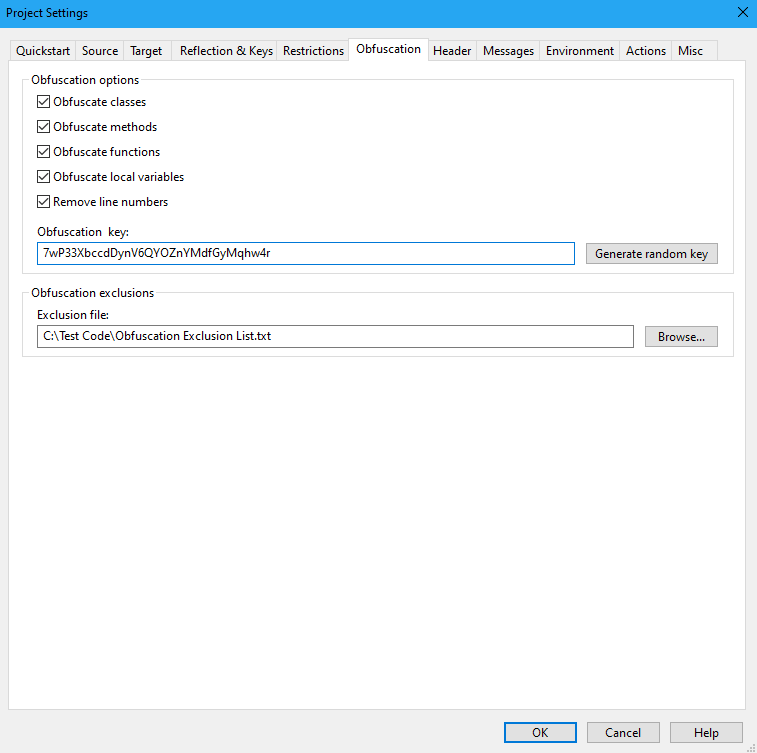Switch to the Misc tab
The height and width of the screenshot is (753, 757).
pos(690,51)
